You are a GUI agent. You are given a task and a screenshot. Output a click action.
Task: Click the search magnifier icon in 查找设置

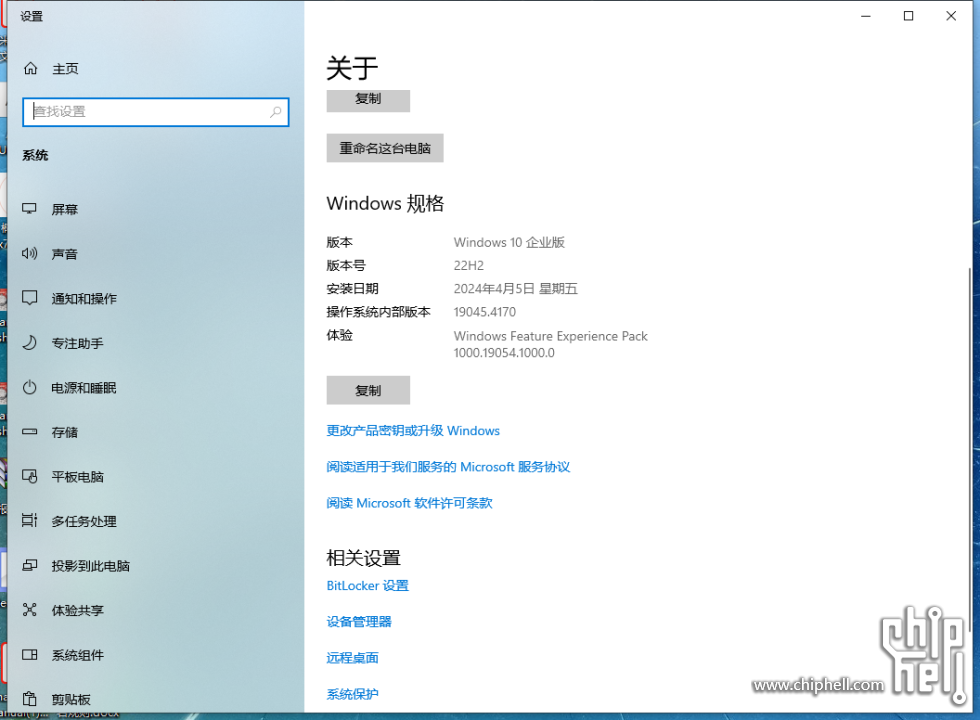coord(275,112)
